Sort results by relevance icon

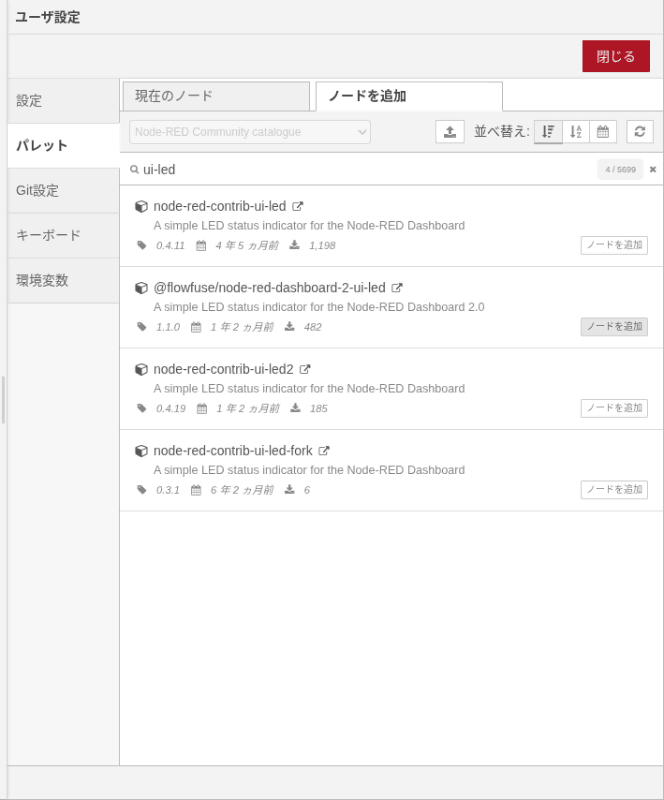[548, 132]
